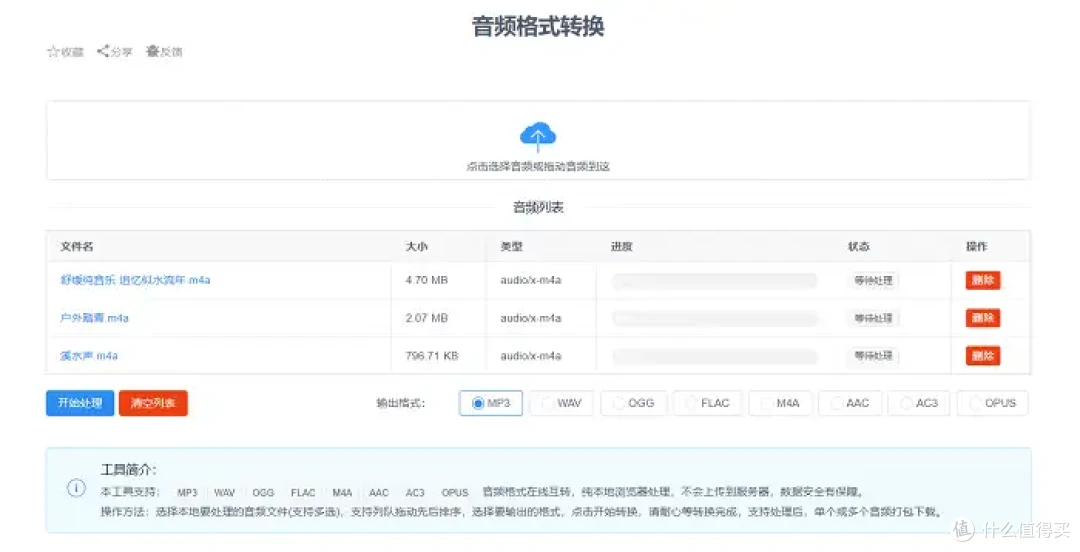Set output format to OPUS

(993, 403)
